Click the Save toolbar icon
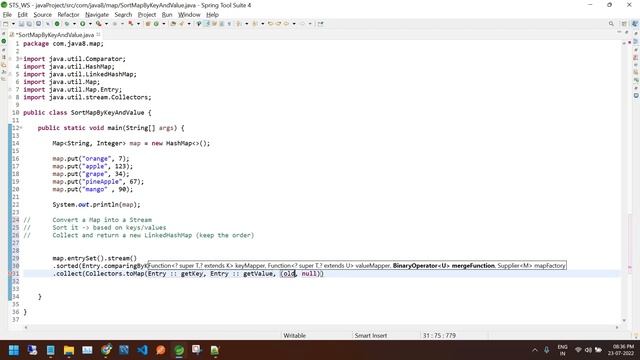This screenshot has height=360, width=640. click(x=21, y=24)
